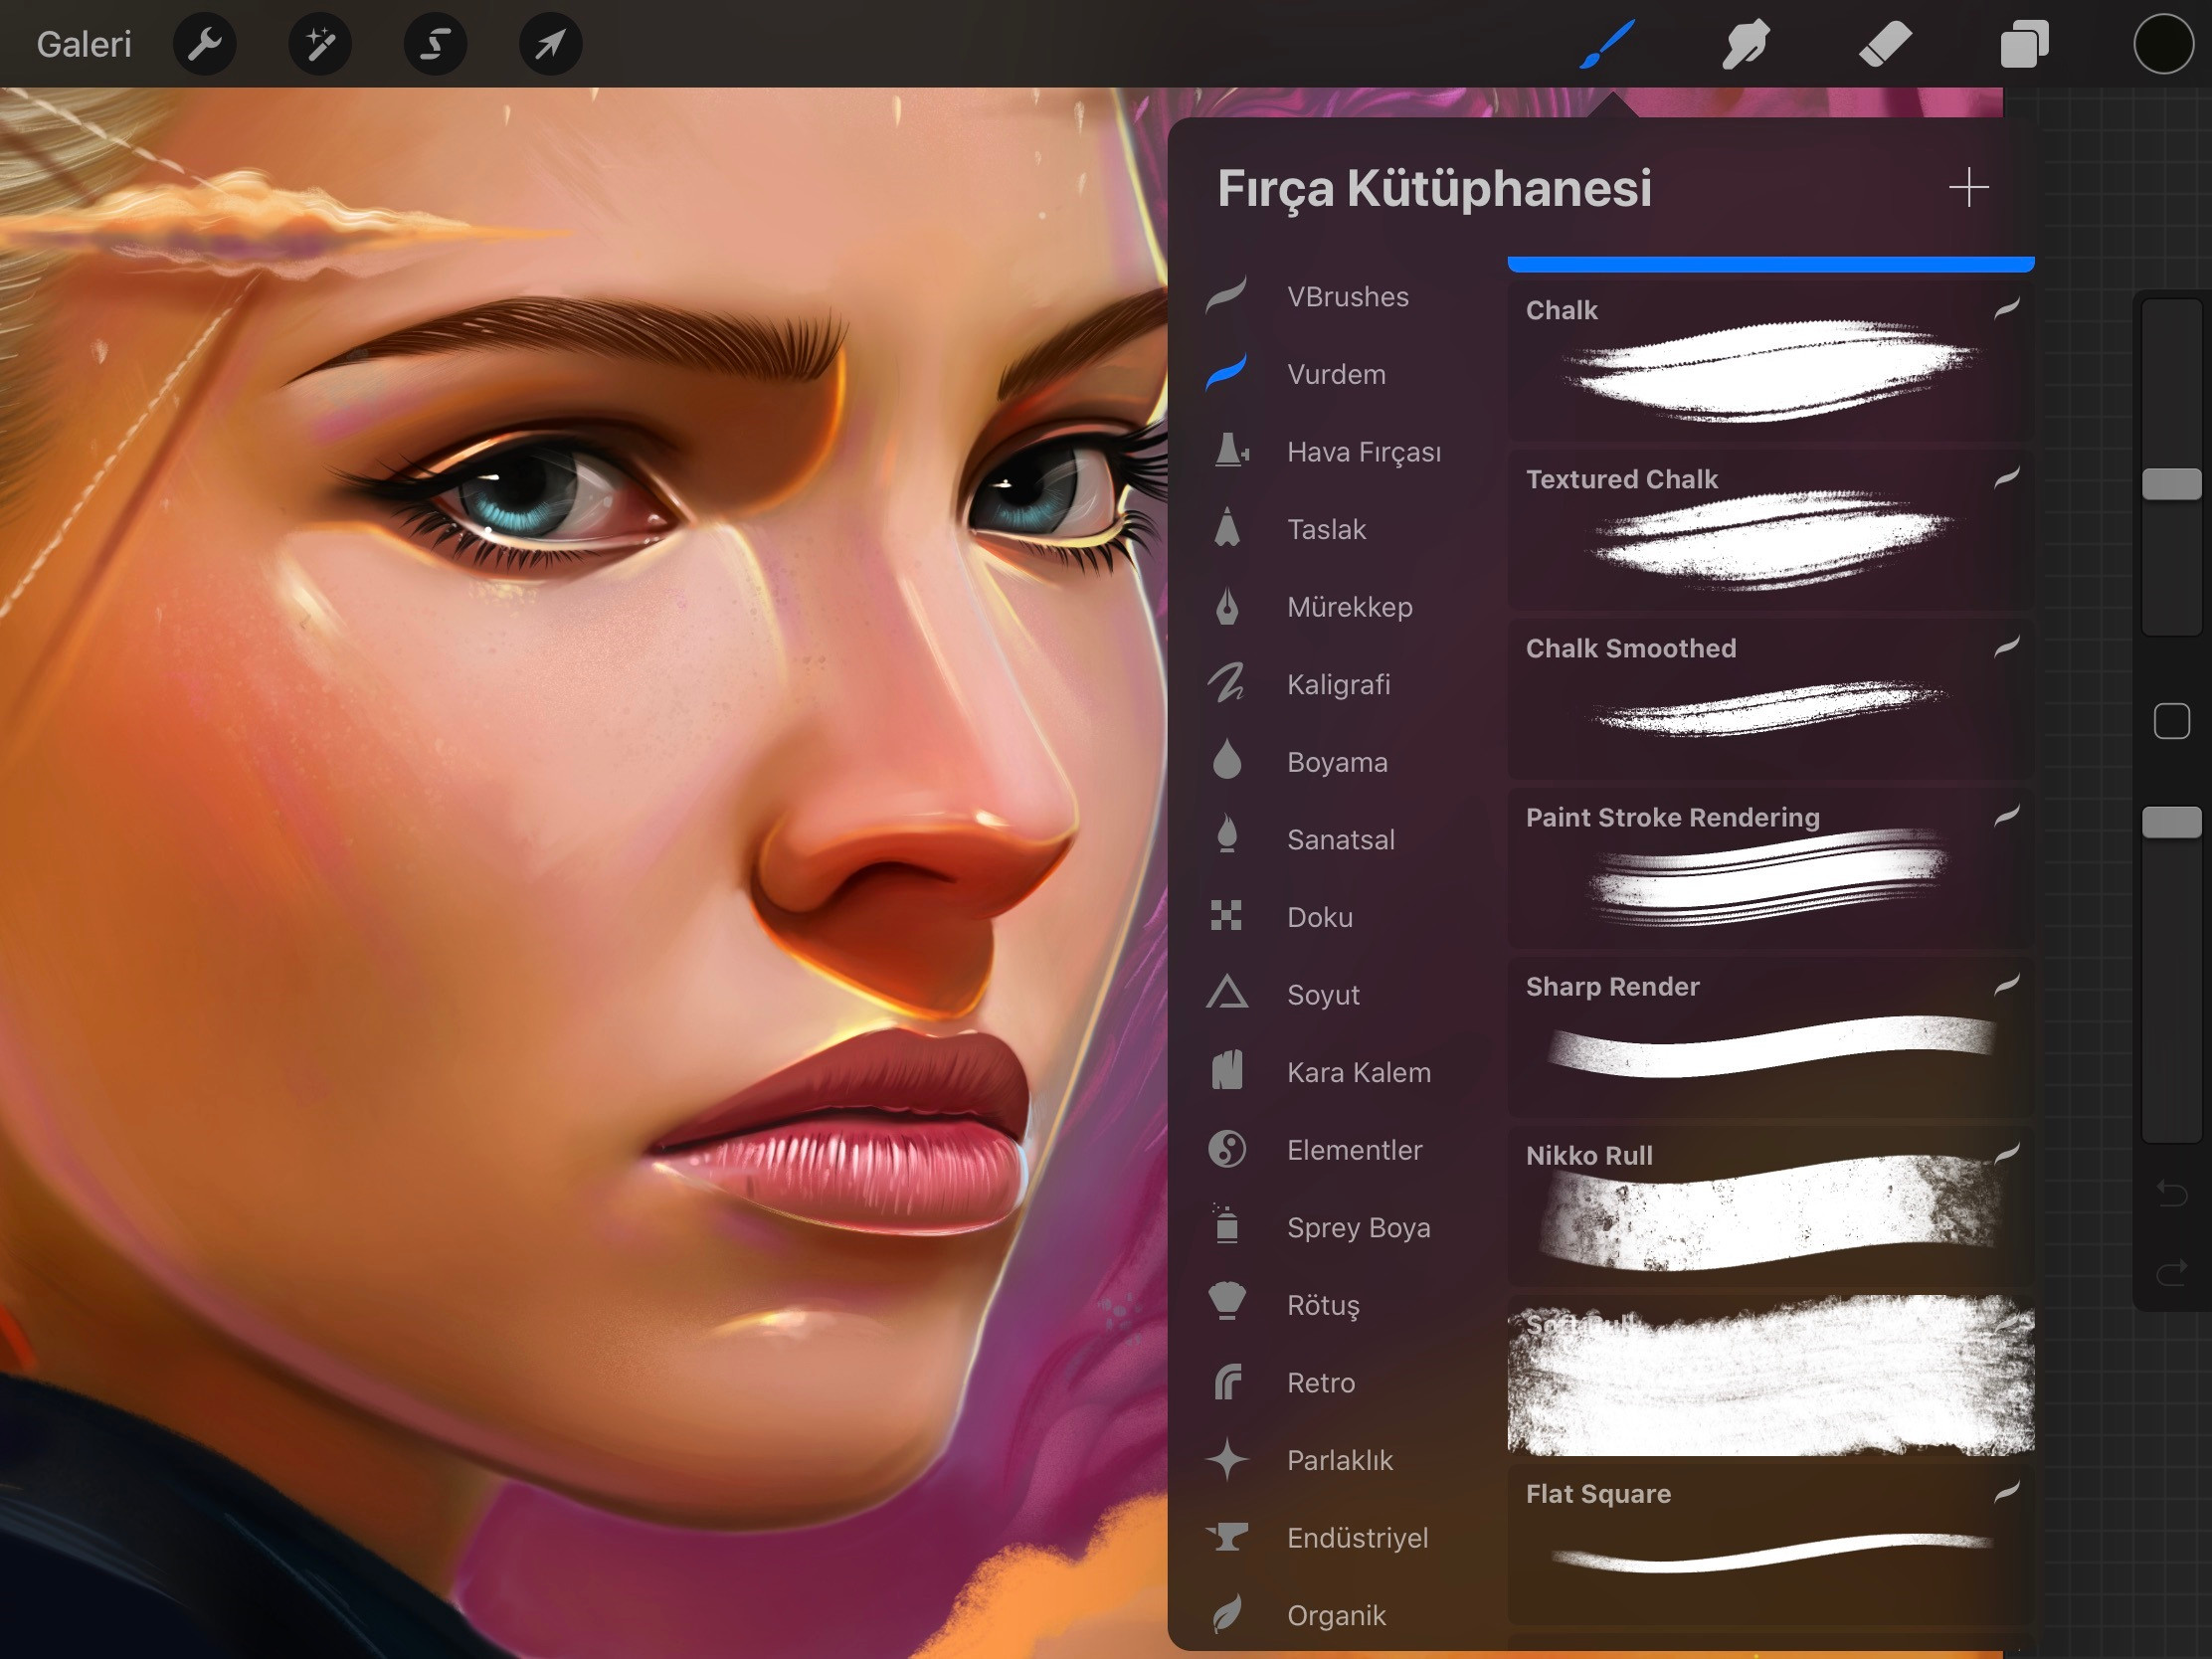This screenshot has width=2212, height=1659.
Task: Open the Layers panel
Action: [x=2025, y=44]
